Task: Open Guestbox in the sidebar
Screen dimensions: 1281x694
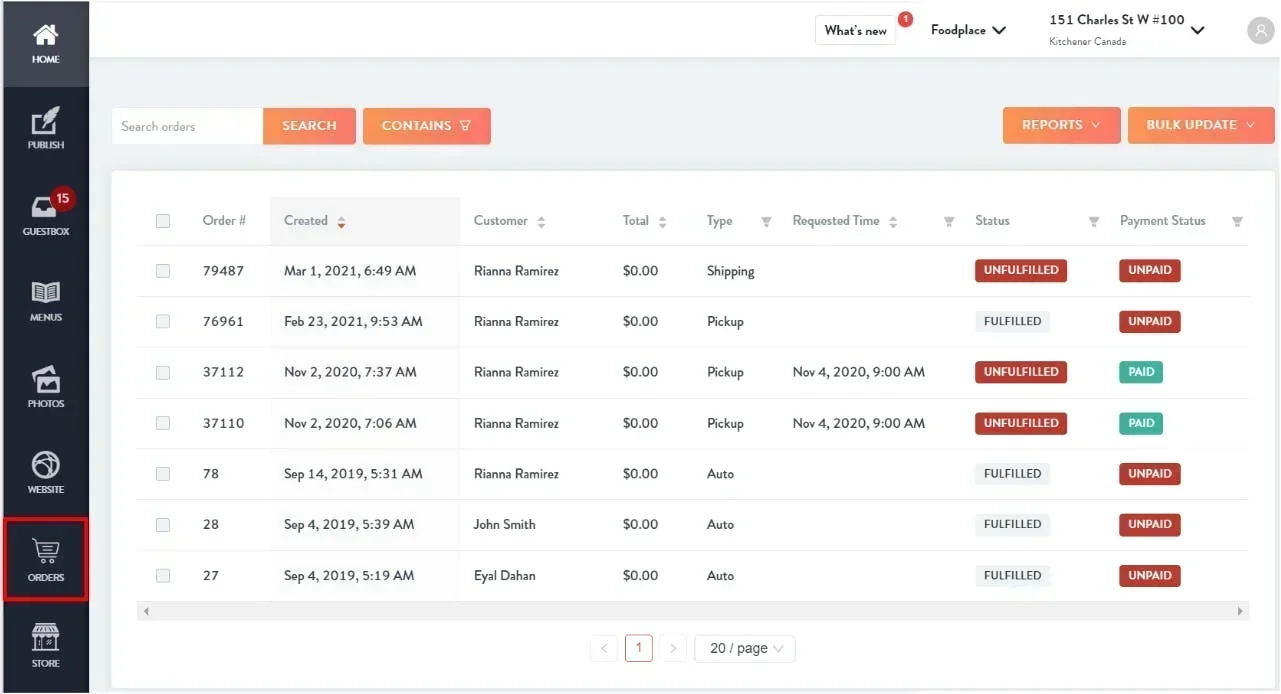Action: [x=45, y=215]
